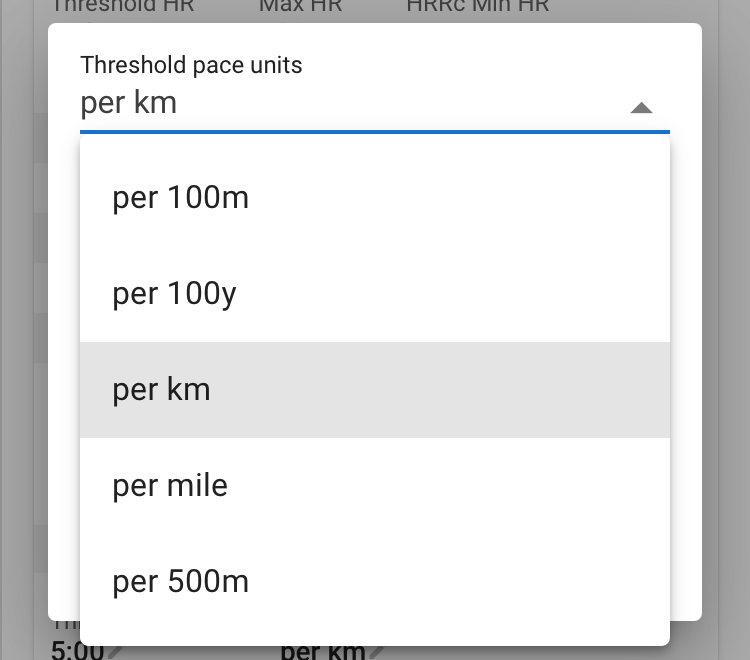The image size is (750, 660).
Task: Switch pace units to 'per mile'
Action: [x=170, y=486]
